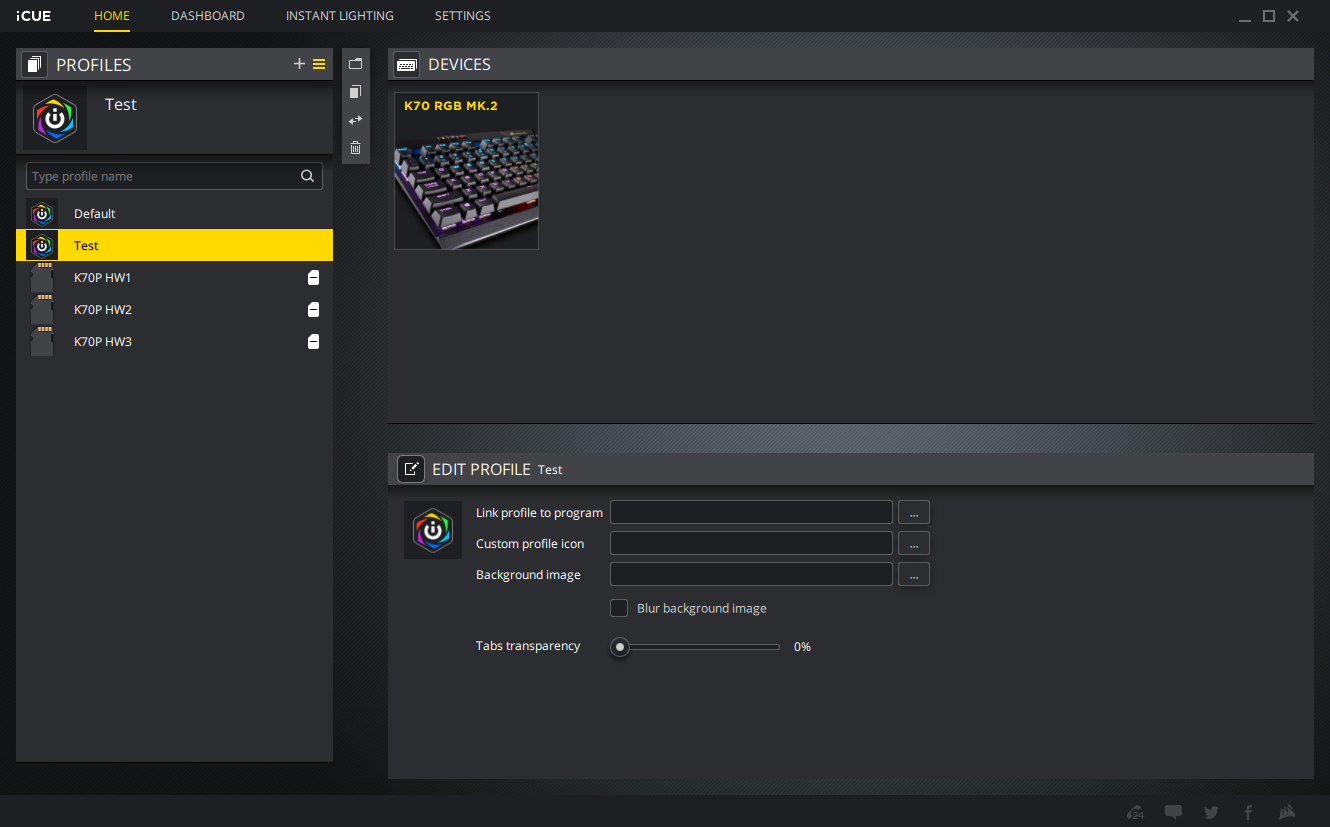Select the Default profile
This screenshot has width=1330, height=827.
[x=174, y=213]
